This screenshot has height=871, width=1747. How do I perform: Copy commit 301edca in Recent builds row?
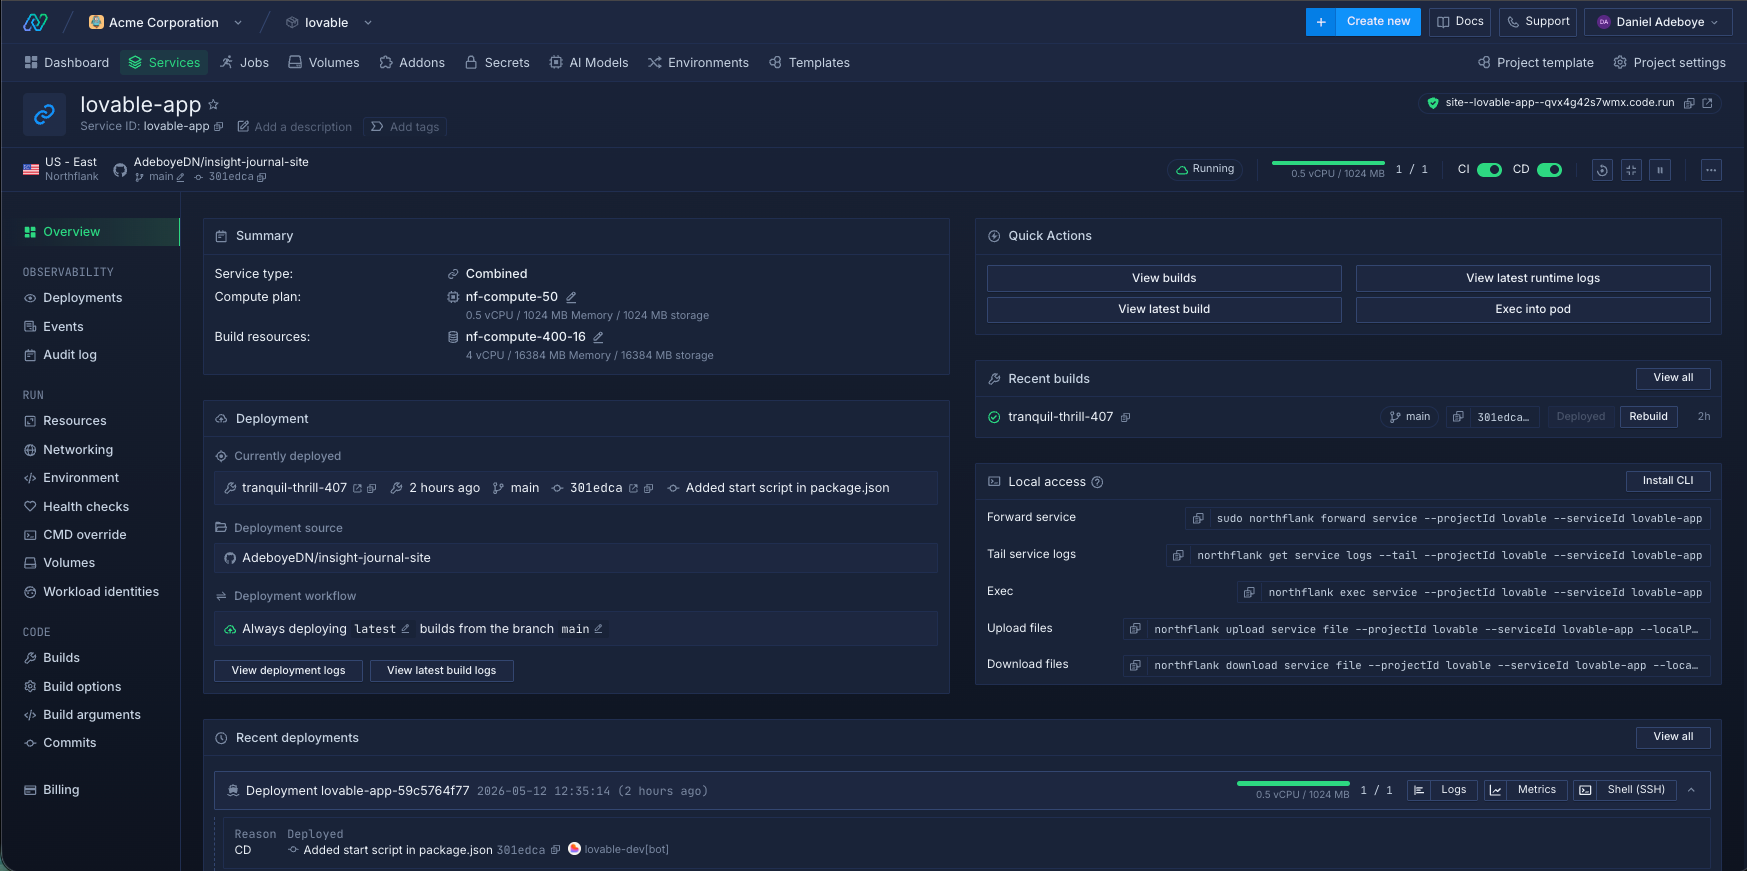[1458, 417]
